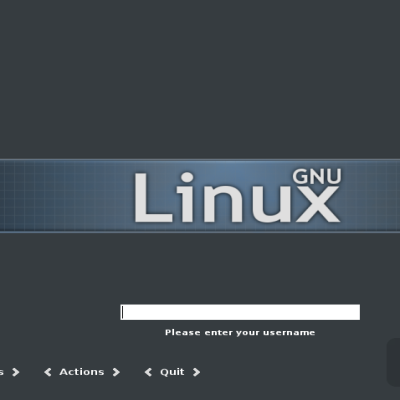This screenshot has height=400, width=400.
Task: Open the Actions menu
Action: pyautogui.click(x=82, y=372)
